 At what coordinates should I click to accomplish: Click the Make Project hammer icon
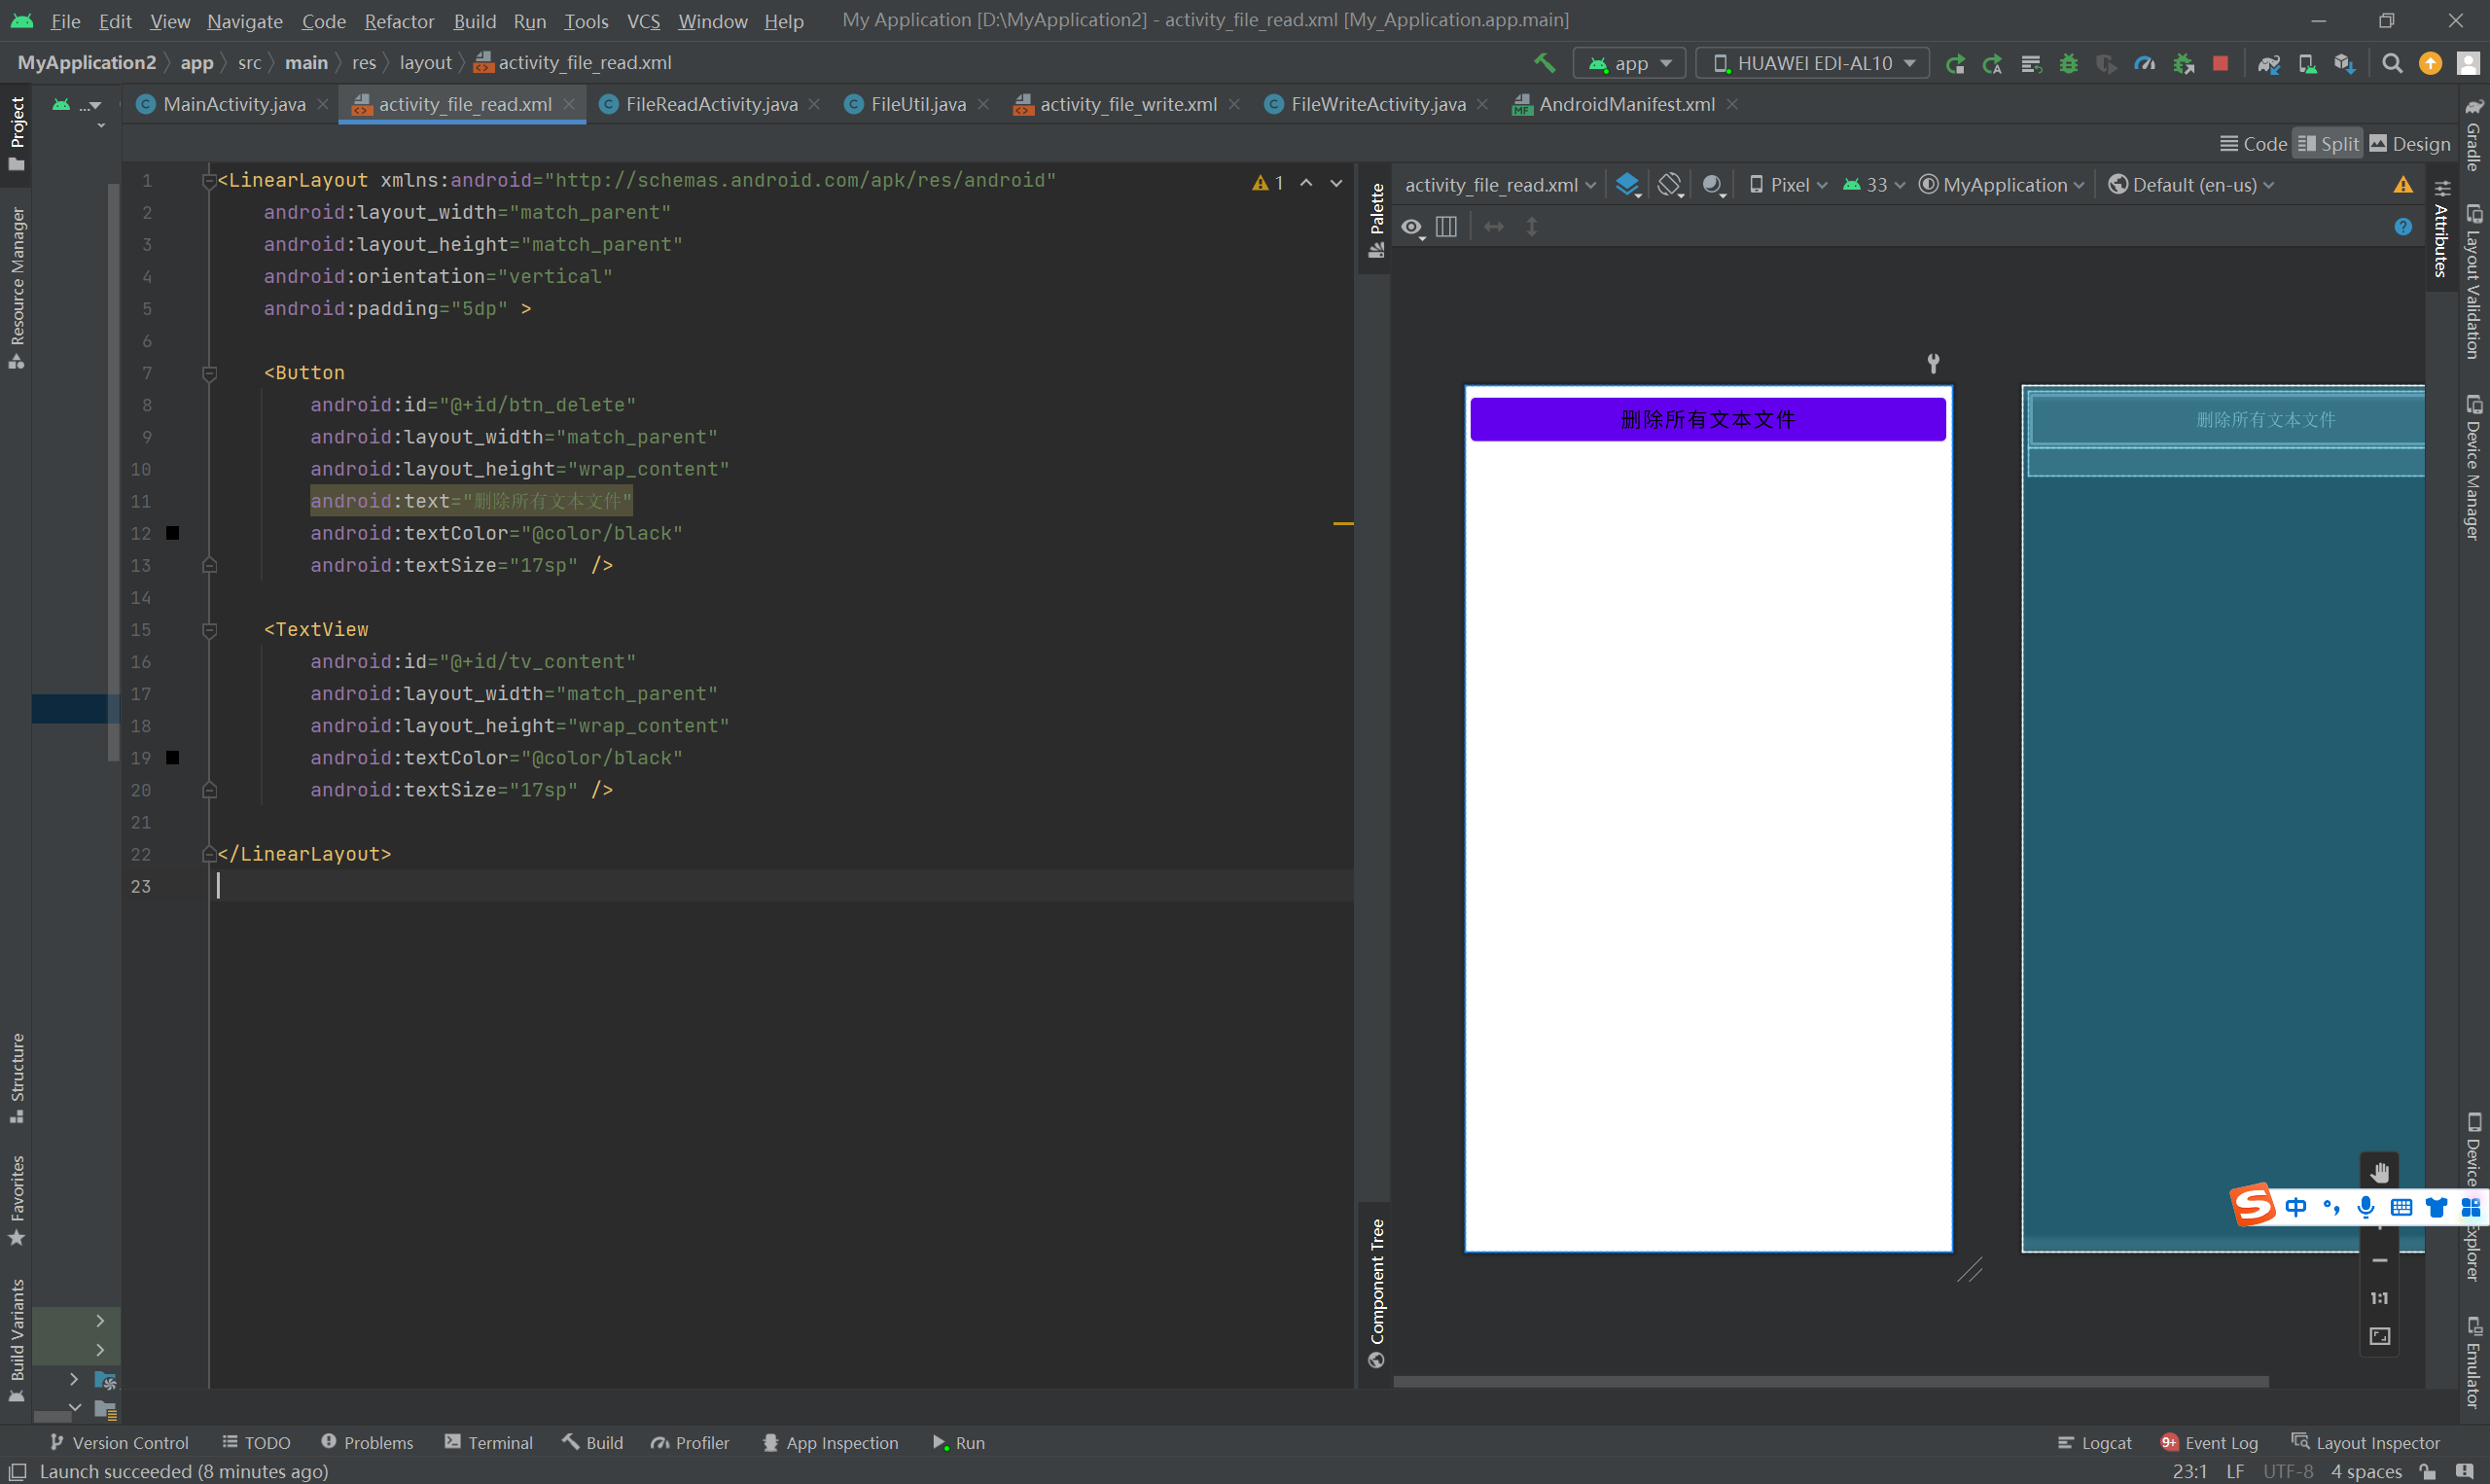pos(1544,63)
